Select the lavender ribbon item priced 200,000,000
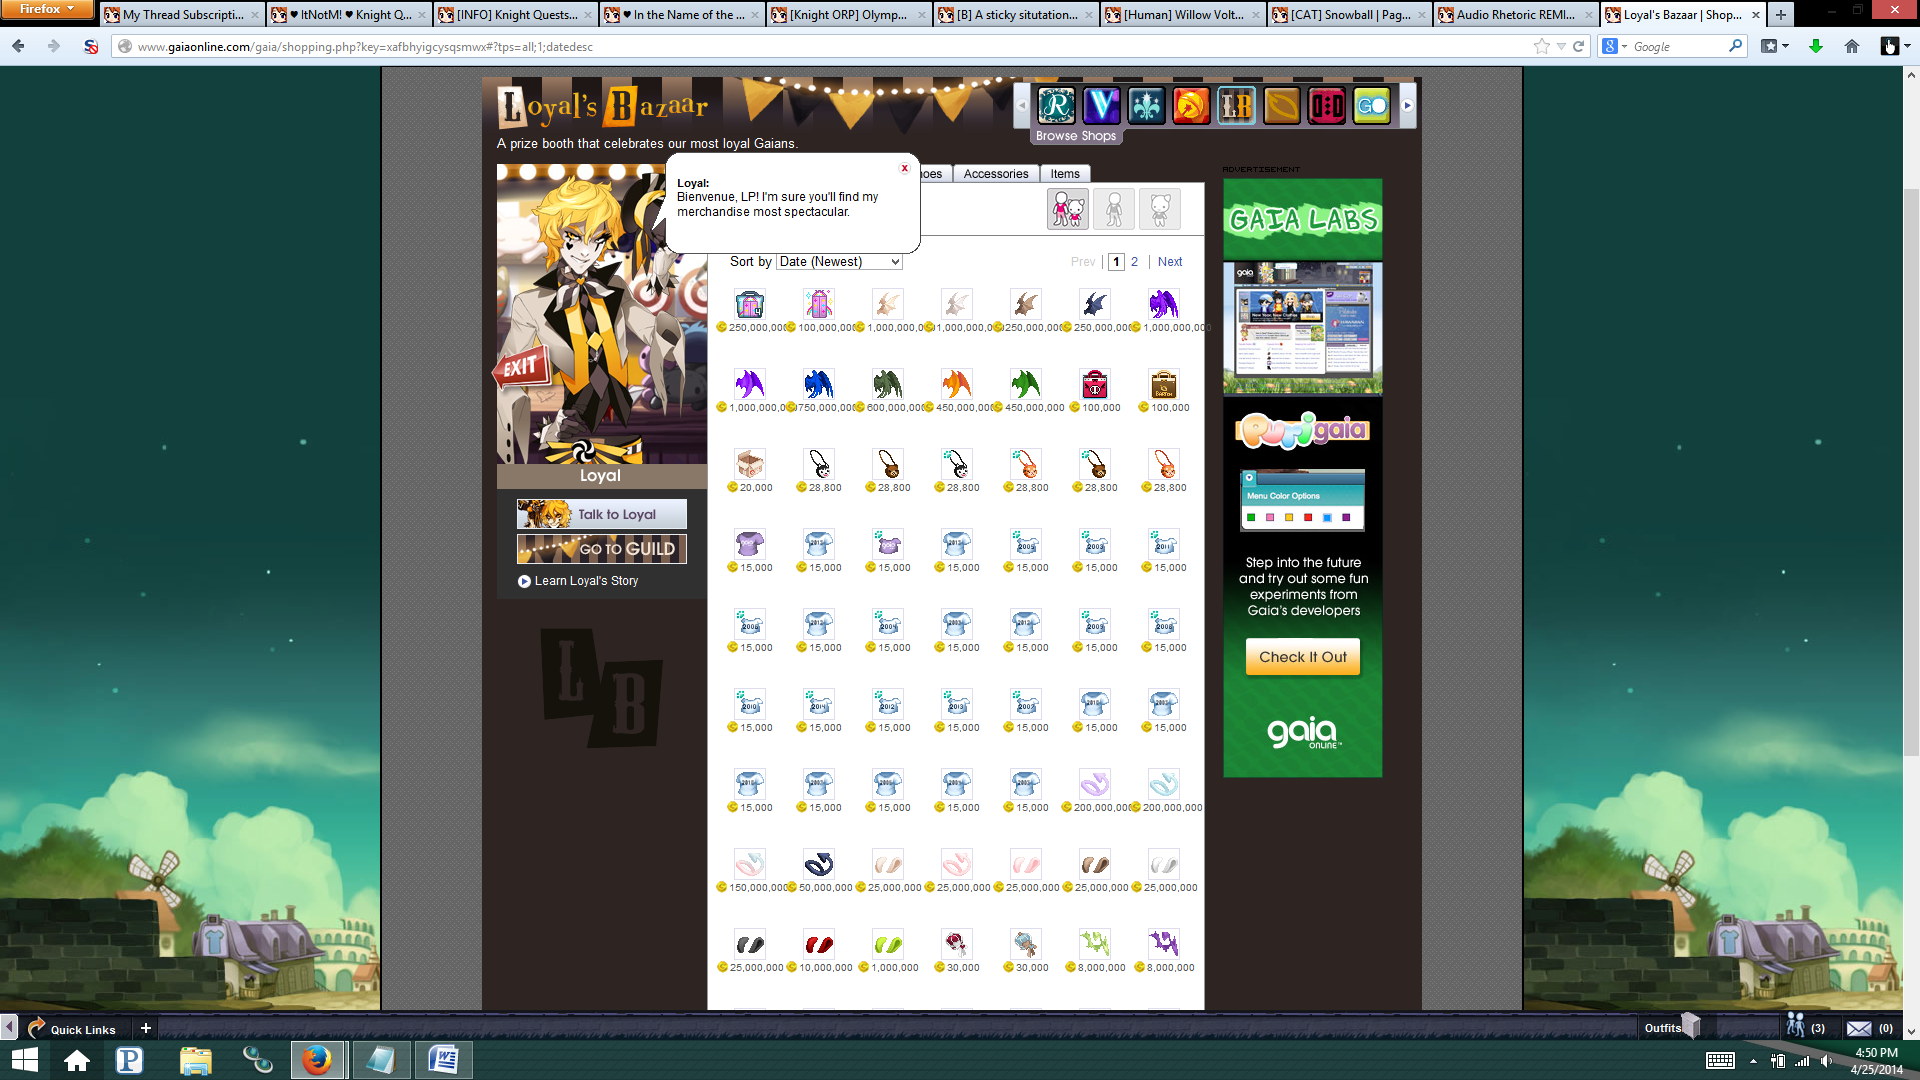 (1095, 783)
